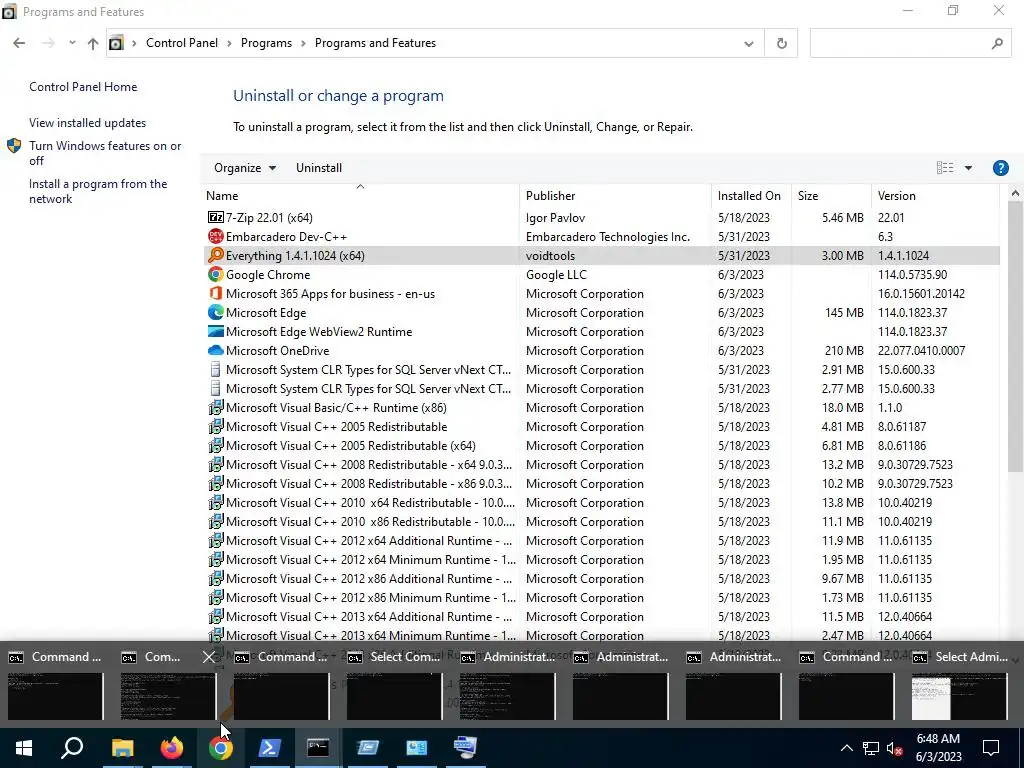Select the Everything search tool icon

[x=216, y=255]
